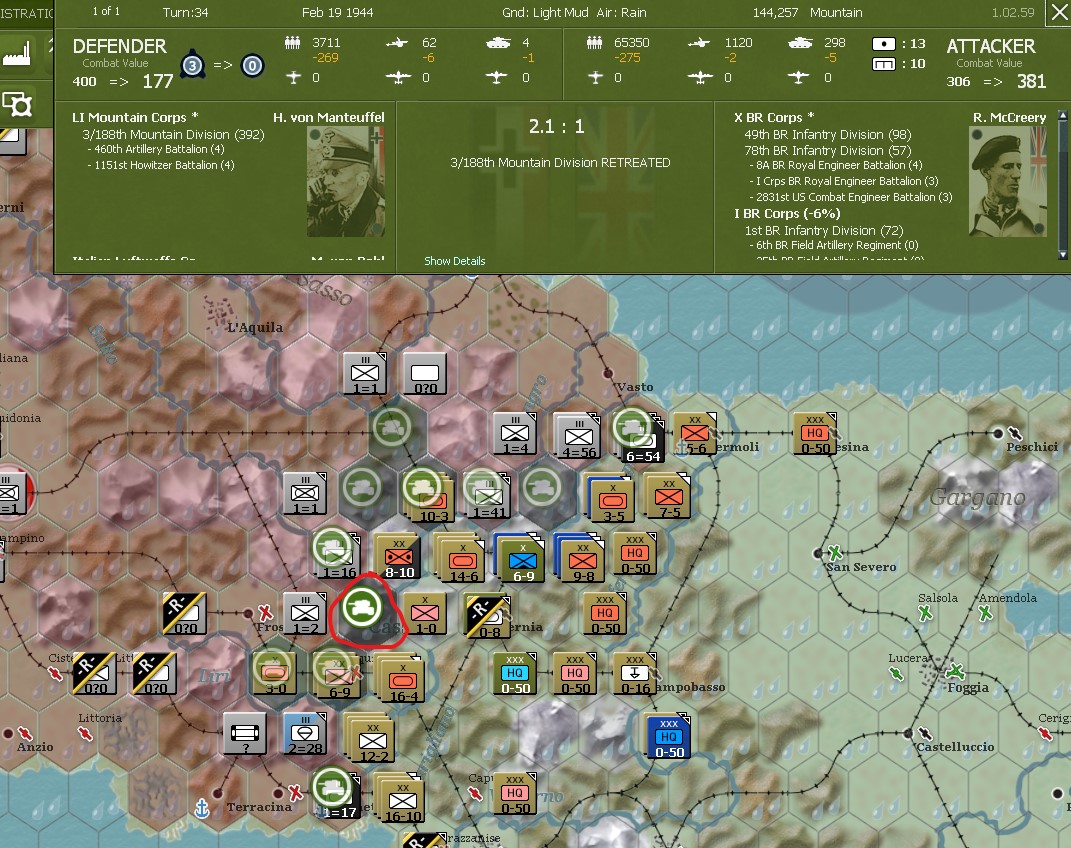
Task: Select the 1=41 German counter
Action: [x=489, y=497]
